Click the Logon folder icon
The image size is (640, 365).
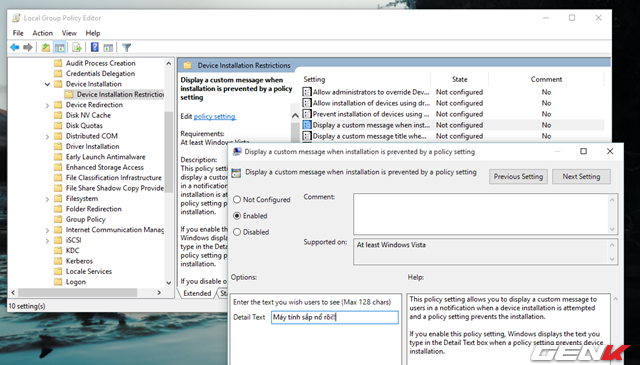58,282
